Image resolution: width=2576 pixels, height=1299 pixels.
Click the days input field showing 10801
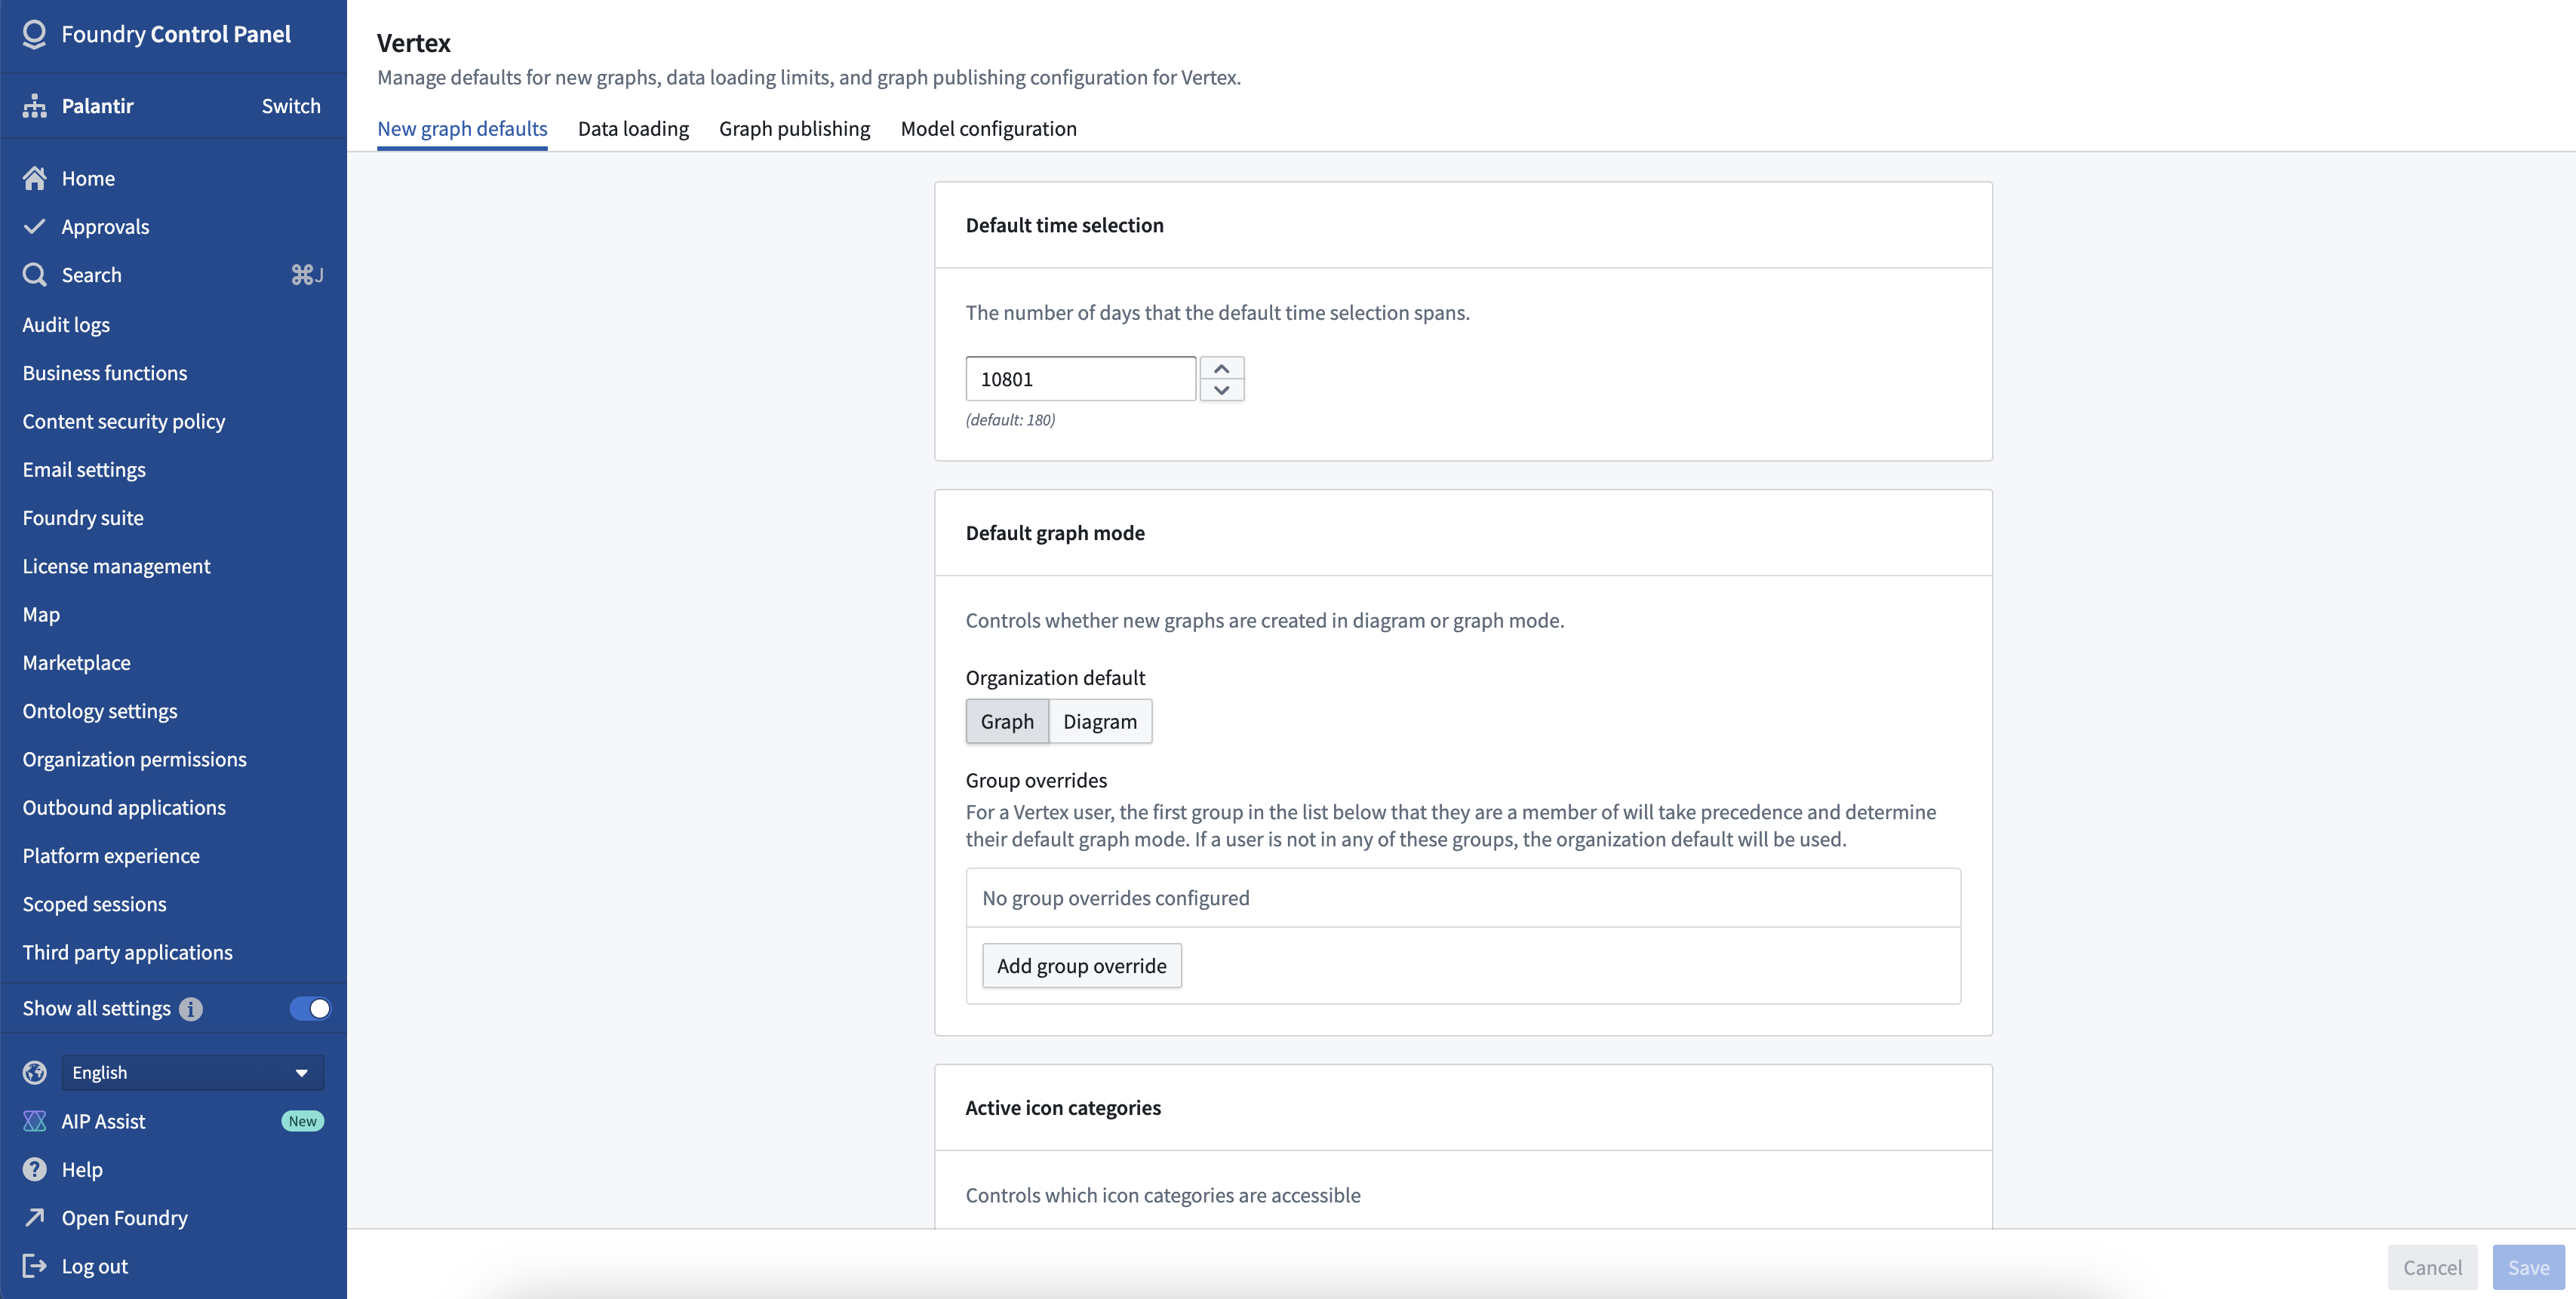coord(1080,378)
